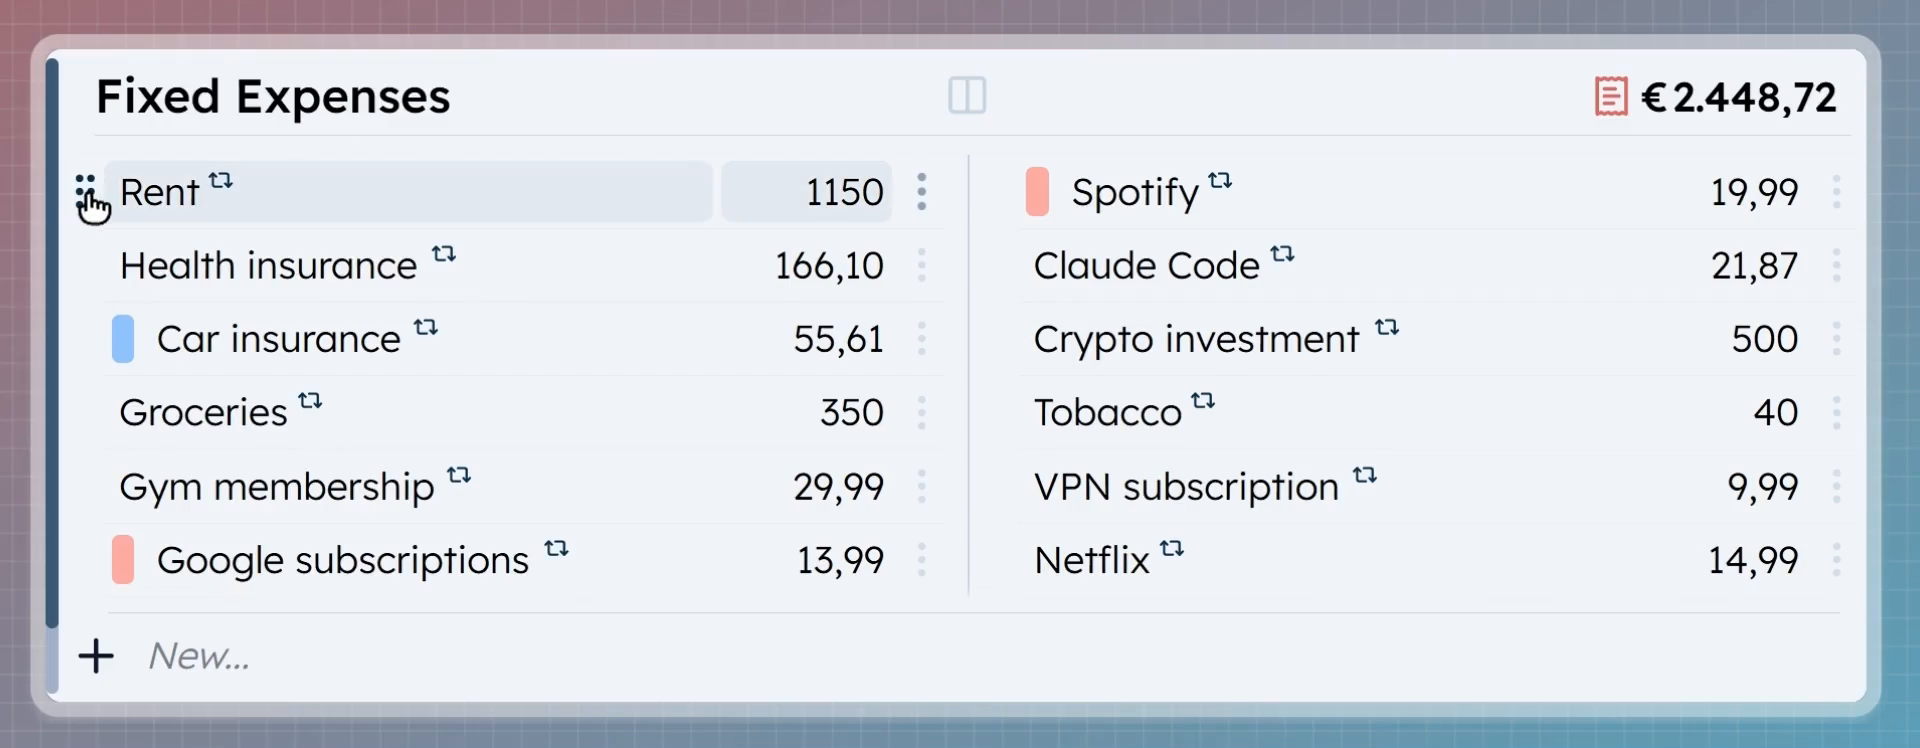Open options menu for VPN subscription row

click(x=1836, y=487)
